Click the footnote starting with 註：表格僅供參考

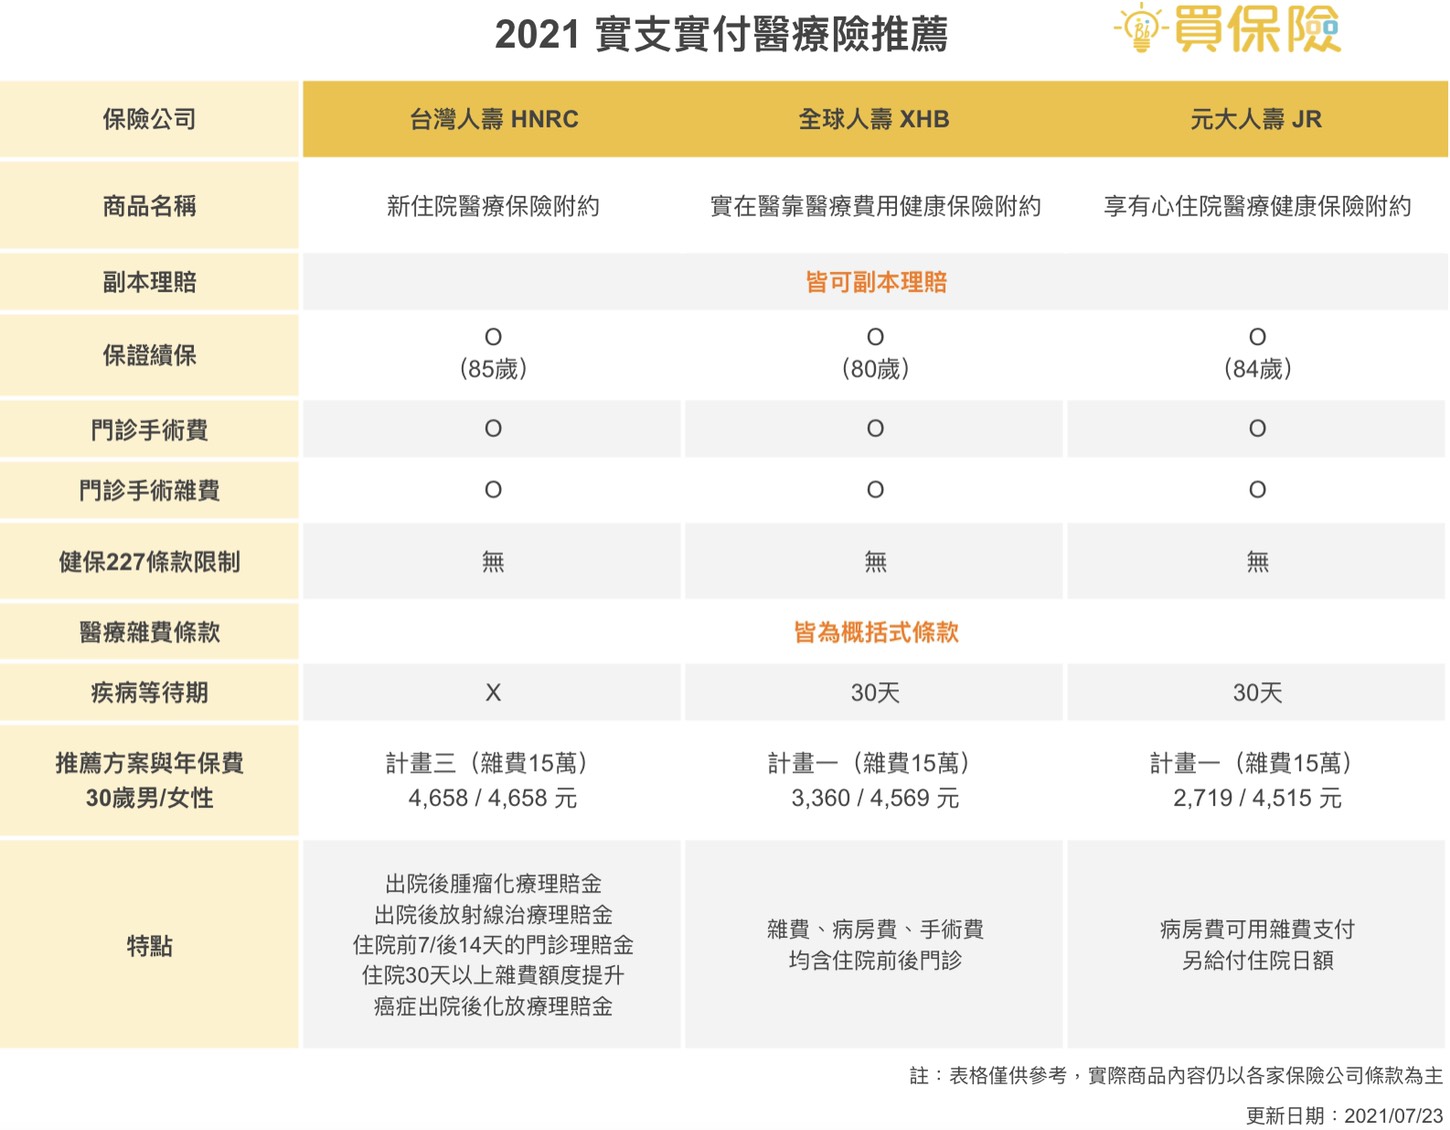pos(1176,1075)
